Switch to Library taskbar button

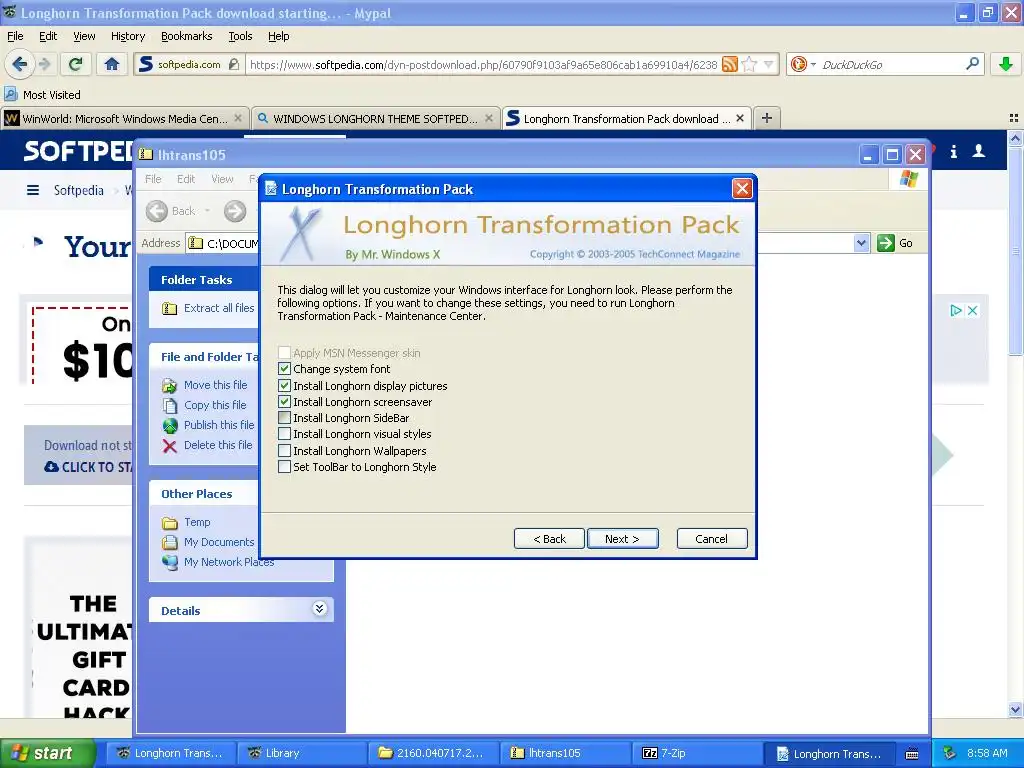300,753
